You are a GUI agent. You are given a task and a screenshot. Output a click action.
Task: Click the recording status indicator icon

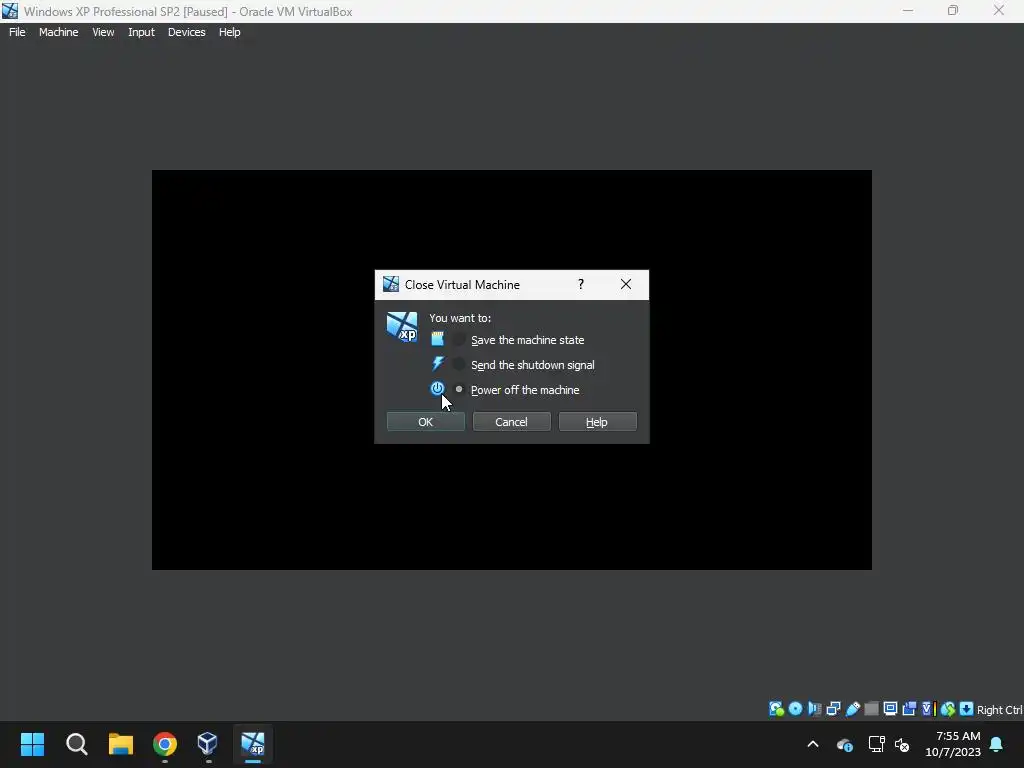pyautogui.click(x=909, y=709)
